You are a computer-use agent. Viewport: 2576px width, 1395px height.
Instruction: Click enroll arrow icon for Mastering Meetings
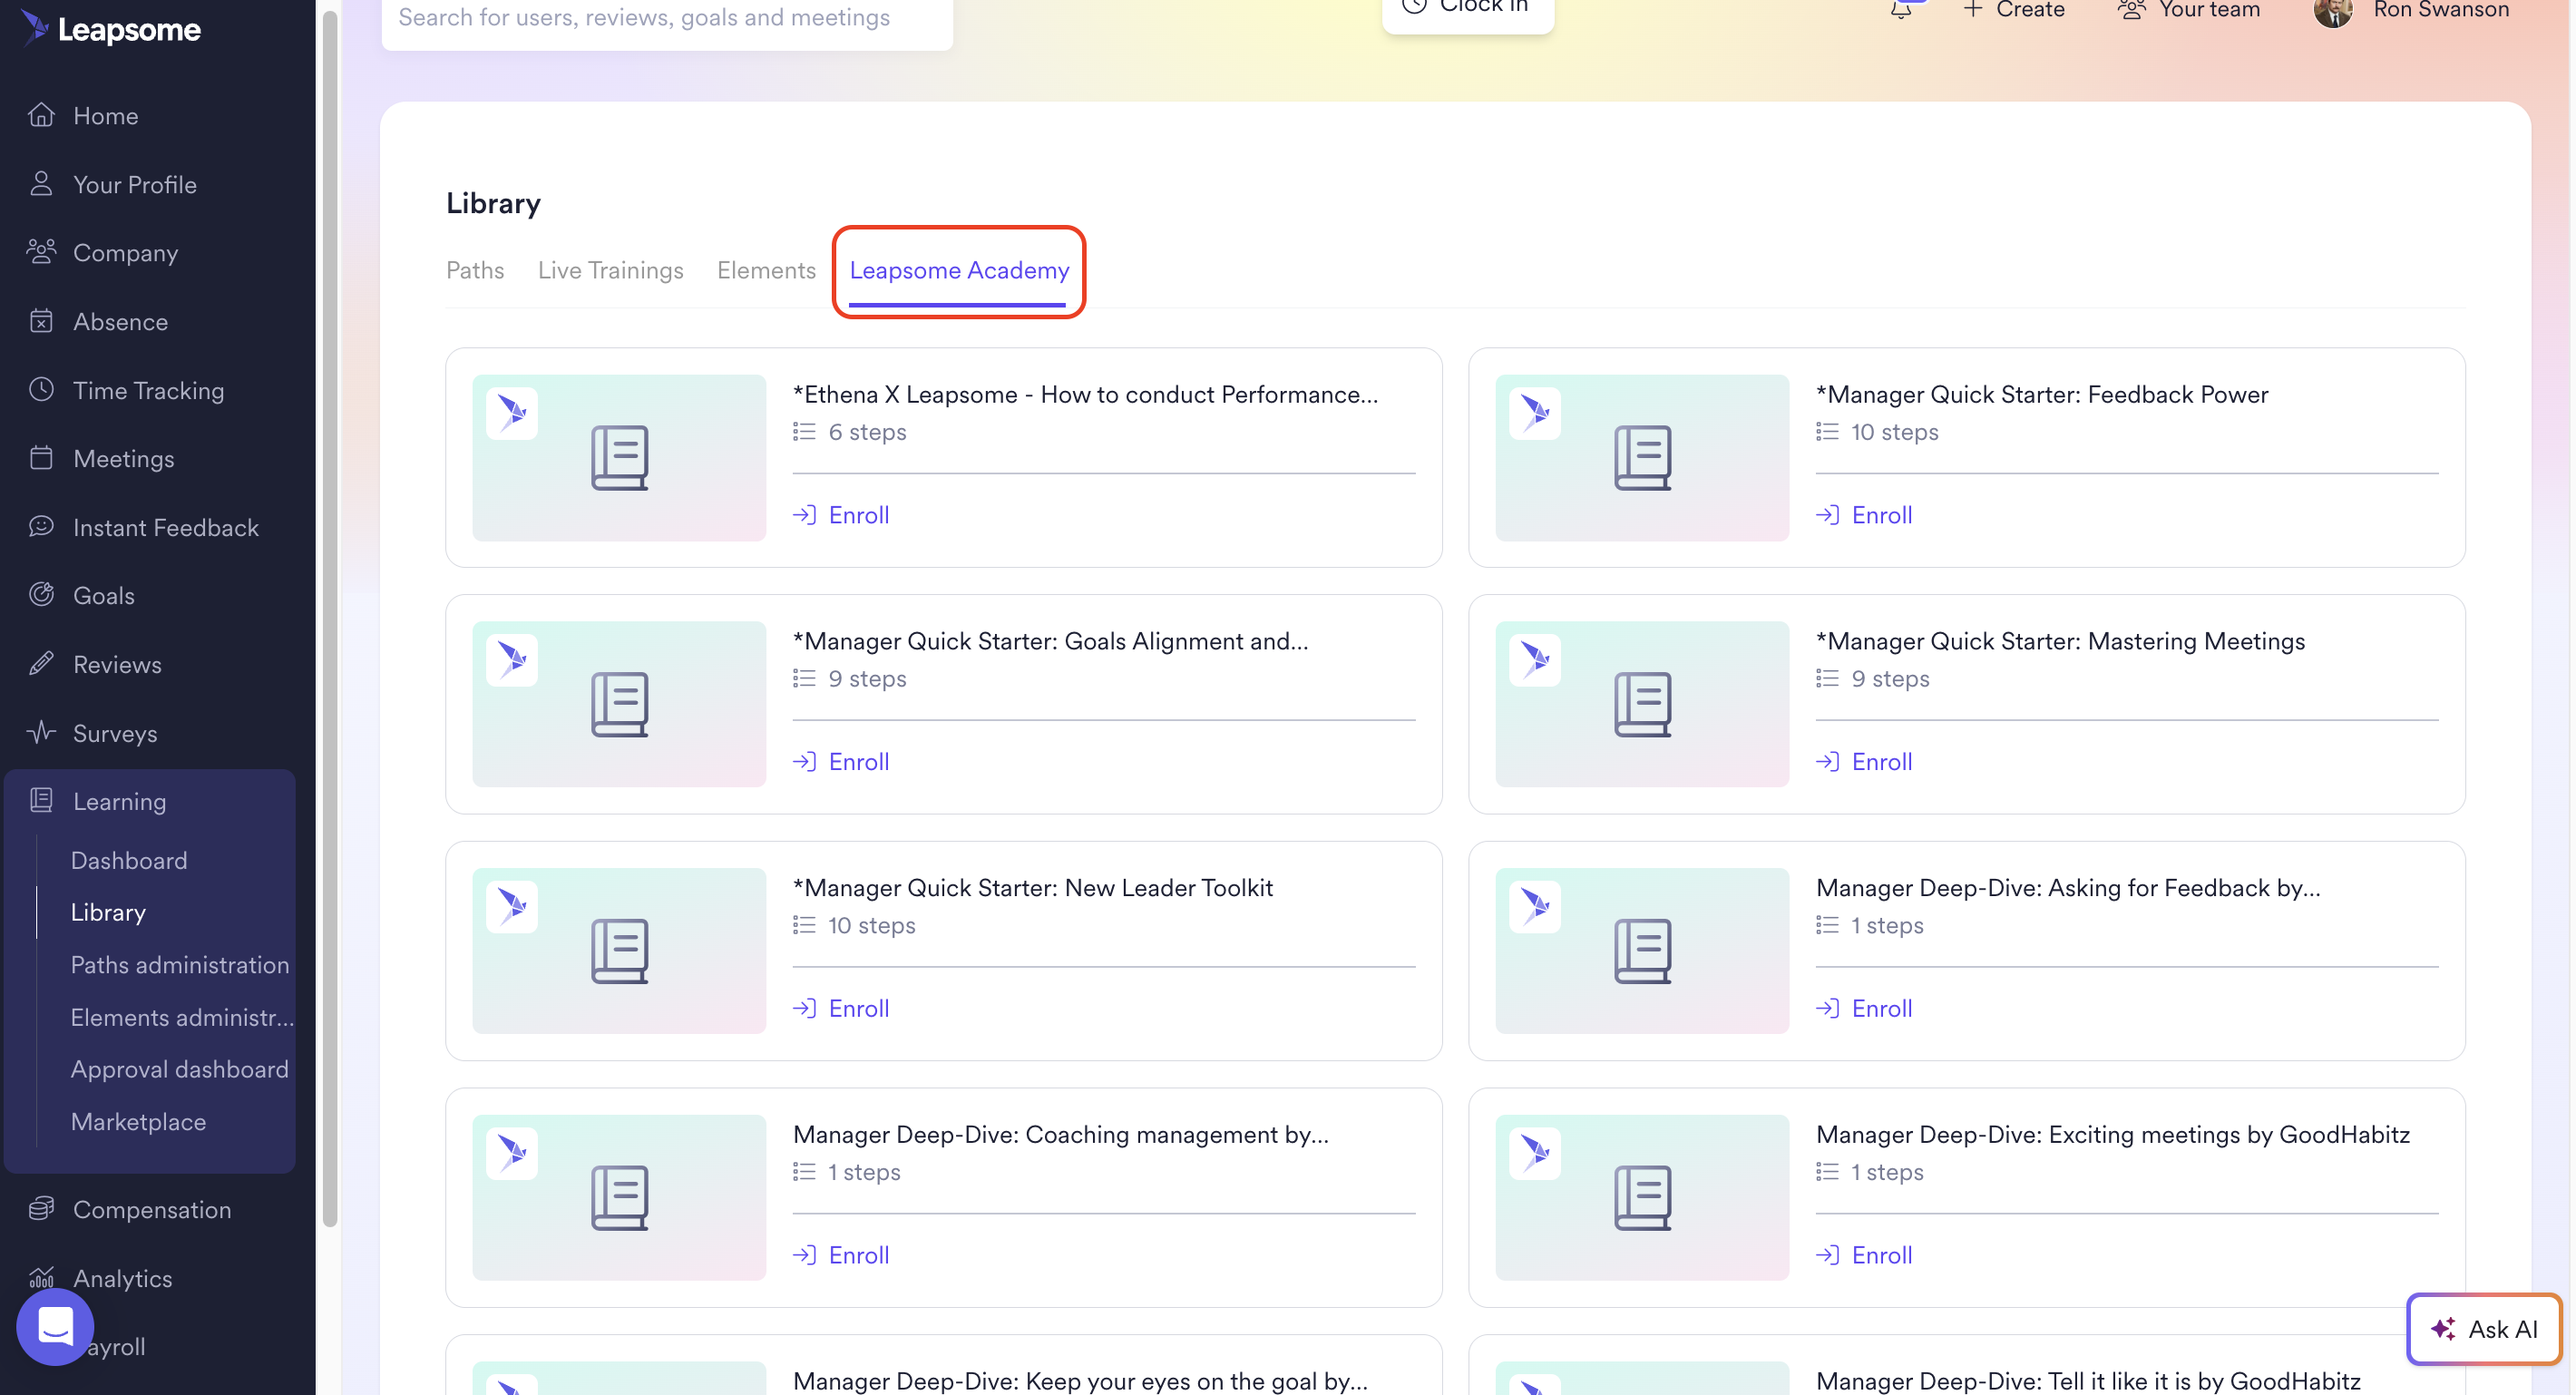[1827, 762]
